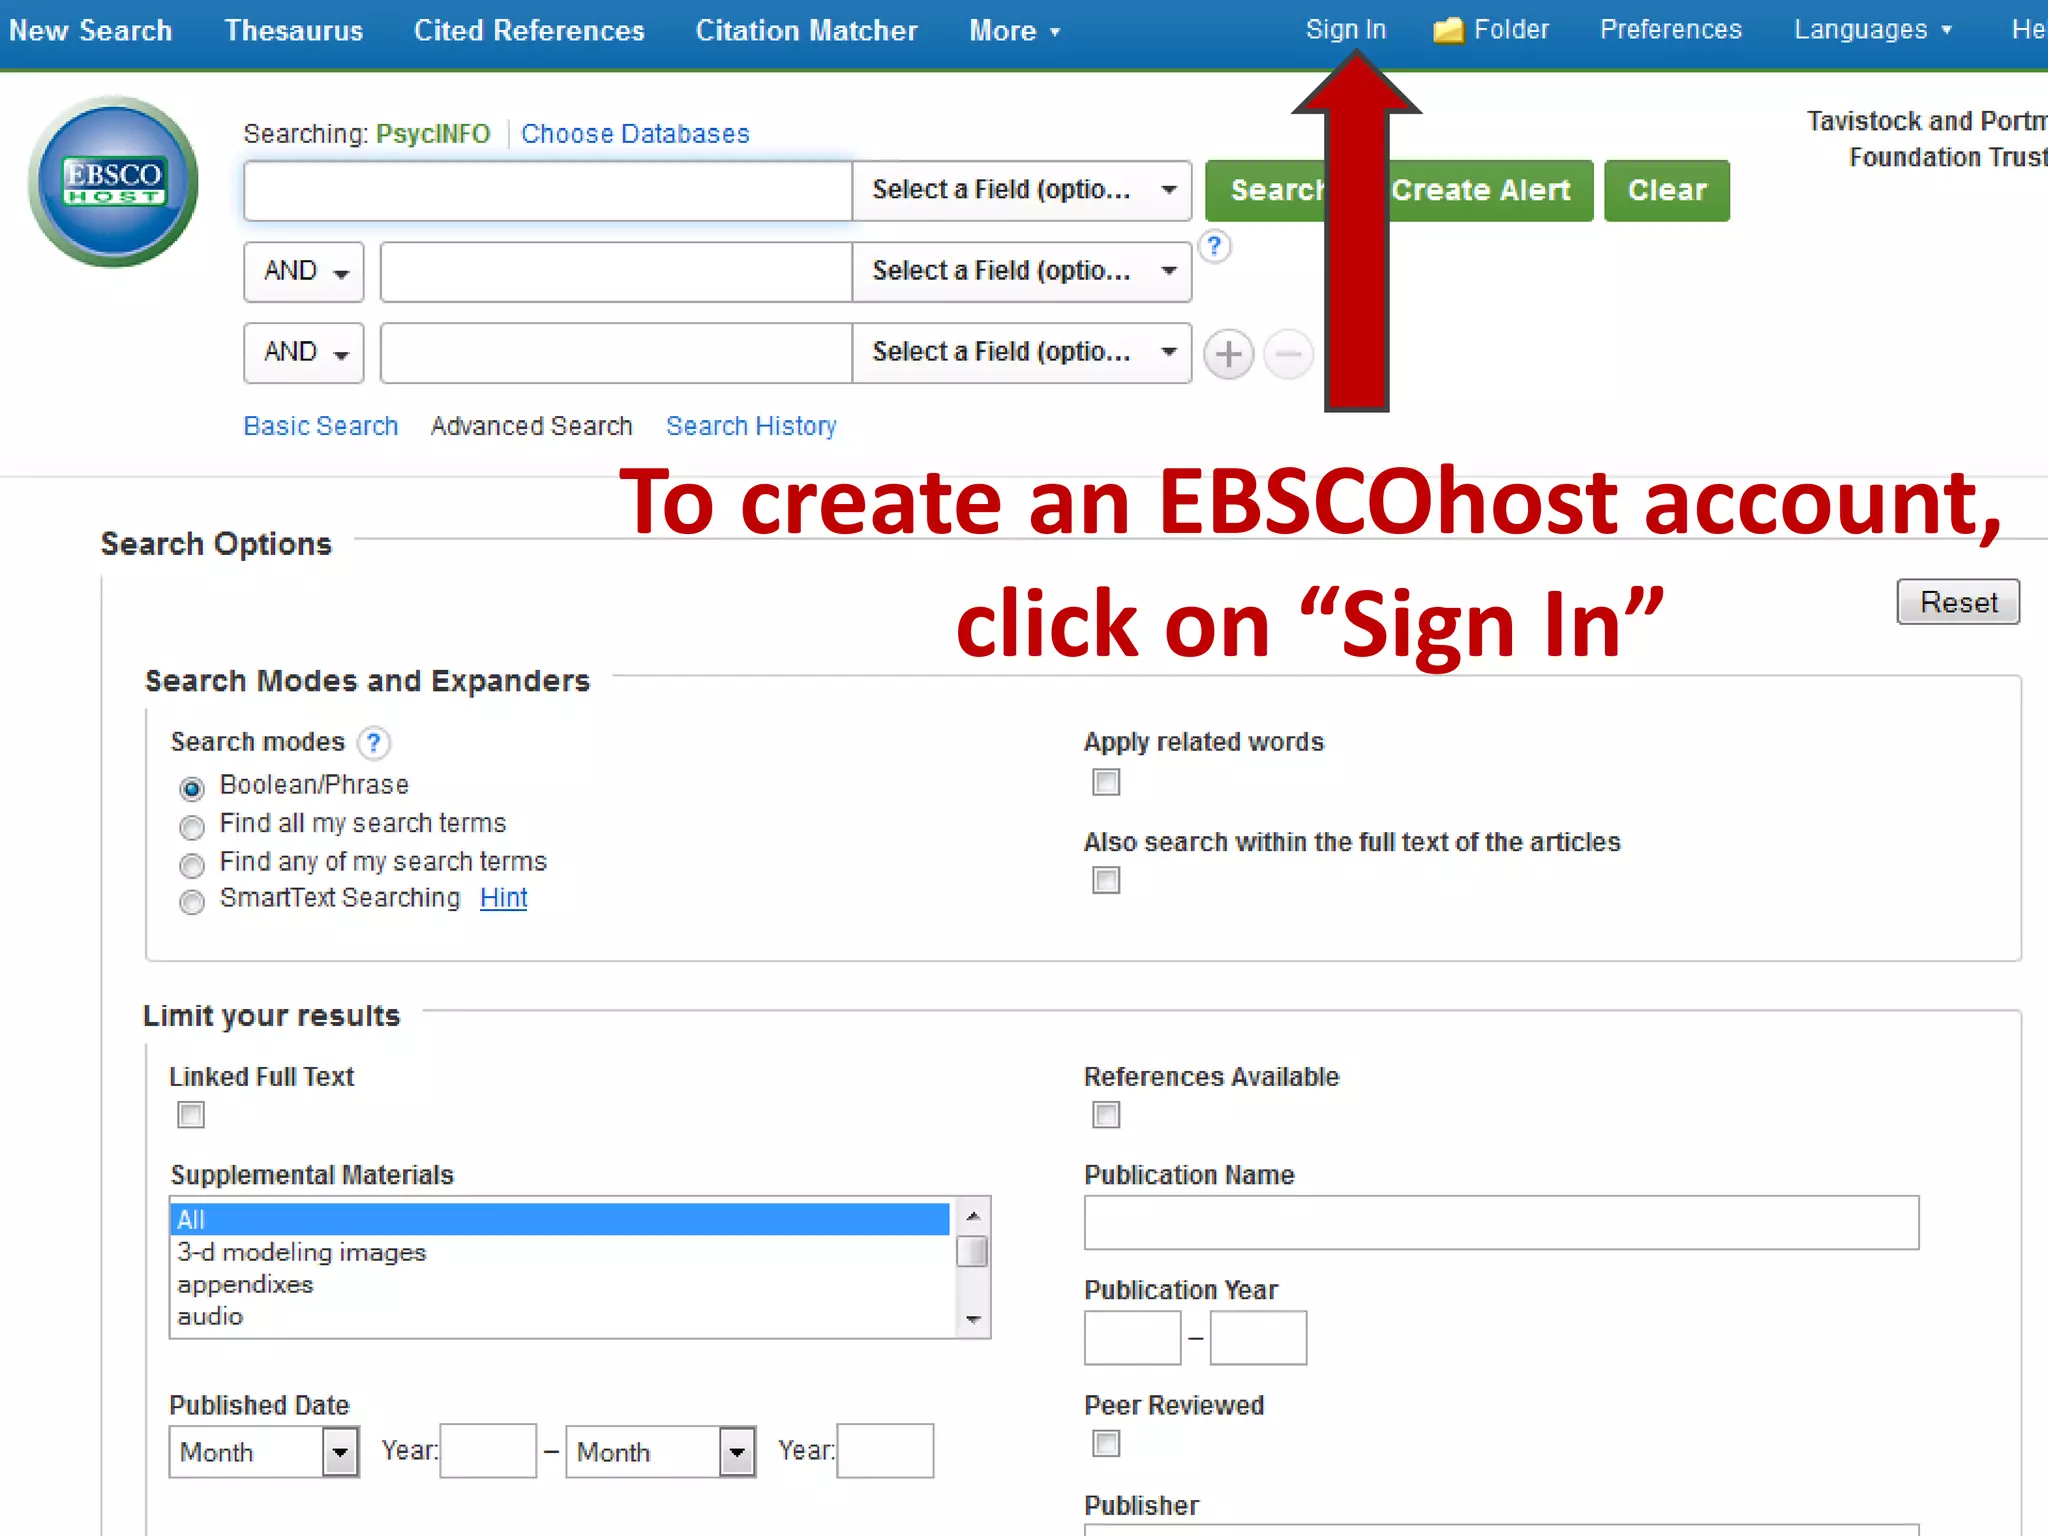Viewport: 2048px width, 1536px height.
Task: Select Find any of my search terms
Action: click(x=191, y=865)
